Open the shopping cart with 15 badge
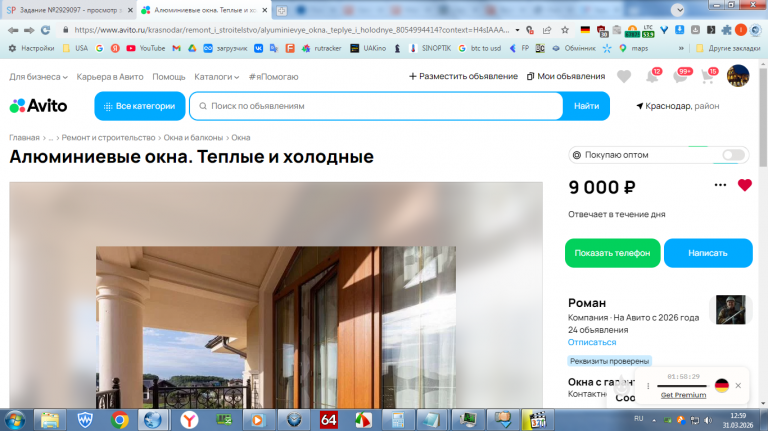The height and width of the screenshot is (431, 768). coord(708,76)
